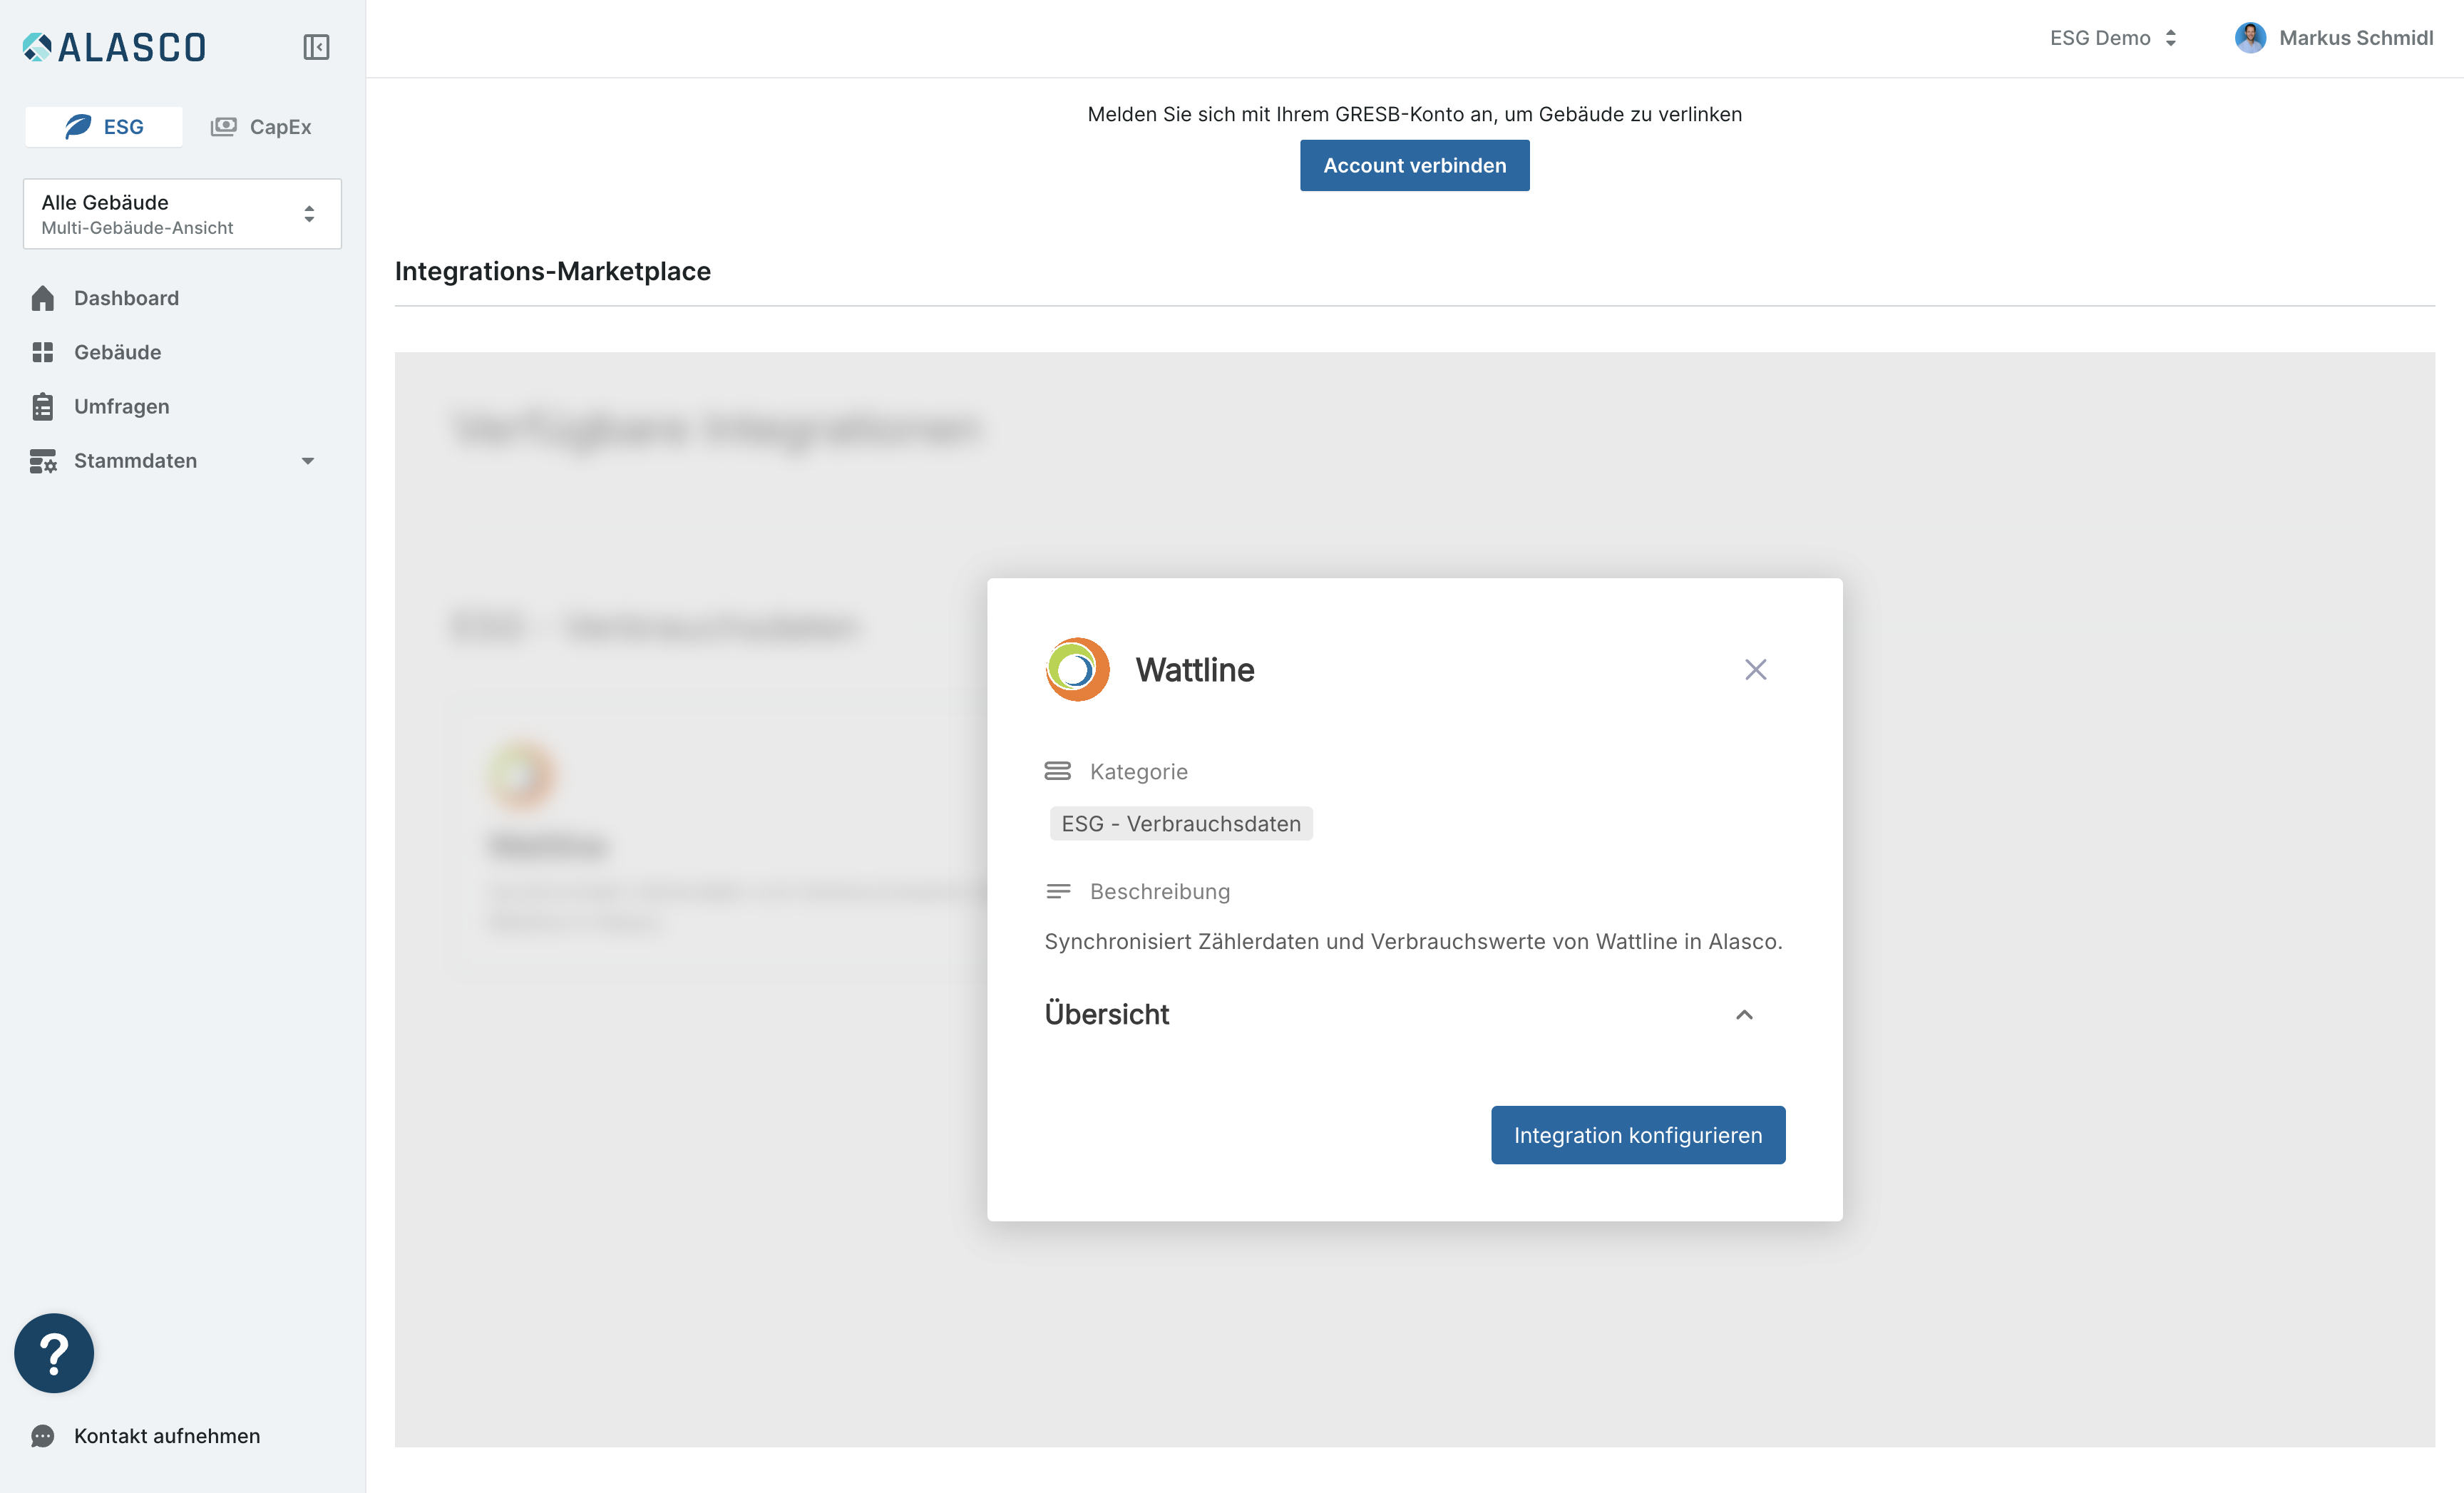The image size is (2464, 1493).
Task: Click the Account verbinden button
Action: pos(1414,165)
